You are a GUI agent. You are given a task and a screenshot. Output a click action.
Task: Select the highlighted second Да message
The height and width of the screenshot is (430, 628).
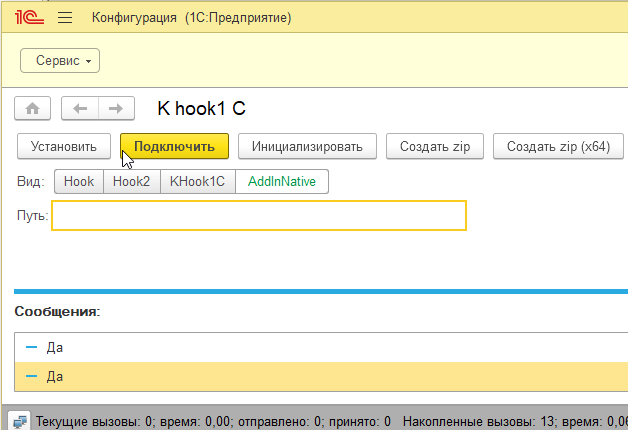point(321,376)
